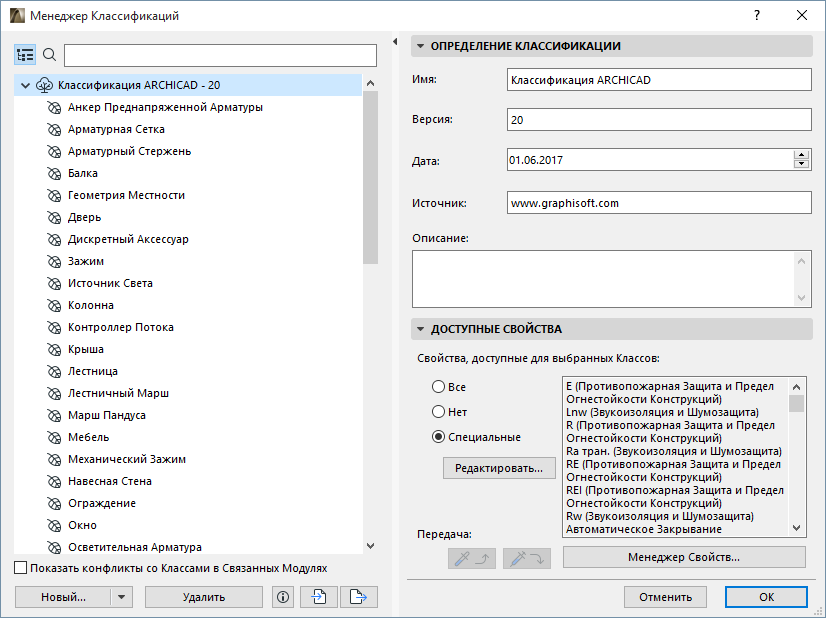Collapse the ДОСТУПНЫЕ СВОЙСТВА section
Screen dimensions: 826x618
click(x=420, y=329)
